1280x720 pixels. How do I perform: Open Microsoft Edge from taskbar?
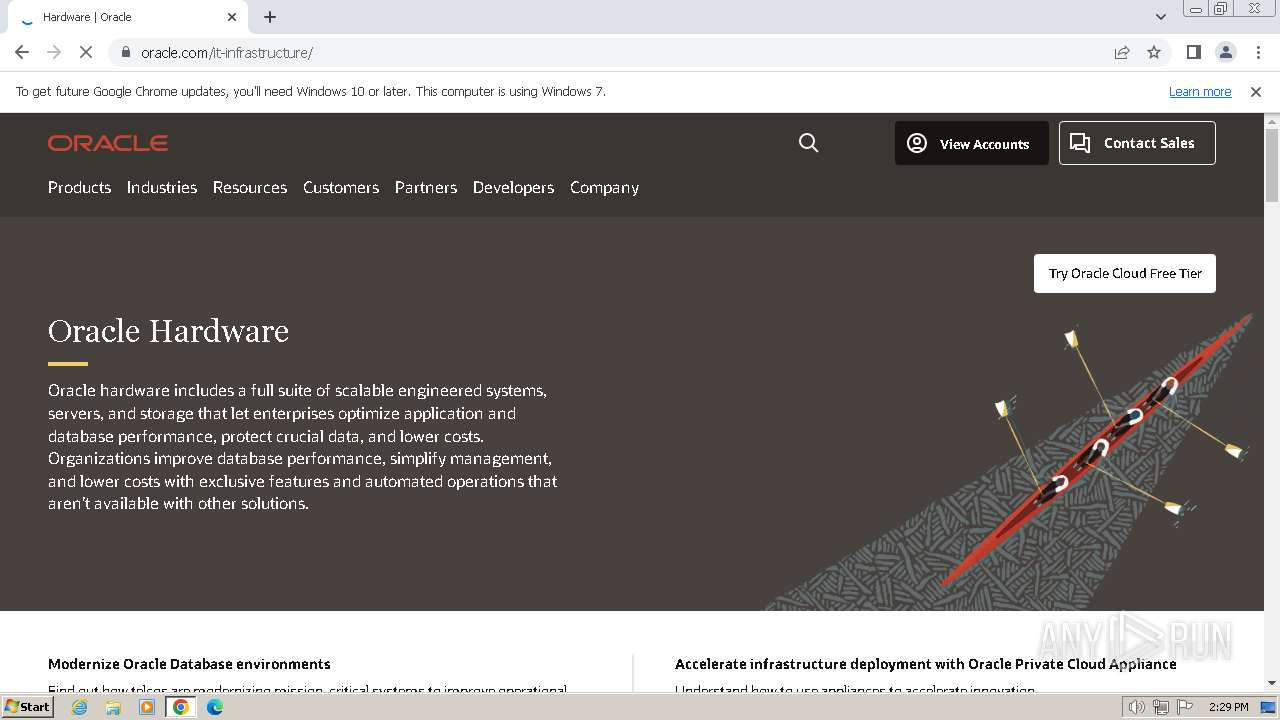click(215, 707)
